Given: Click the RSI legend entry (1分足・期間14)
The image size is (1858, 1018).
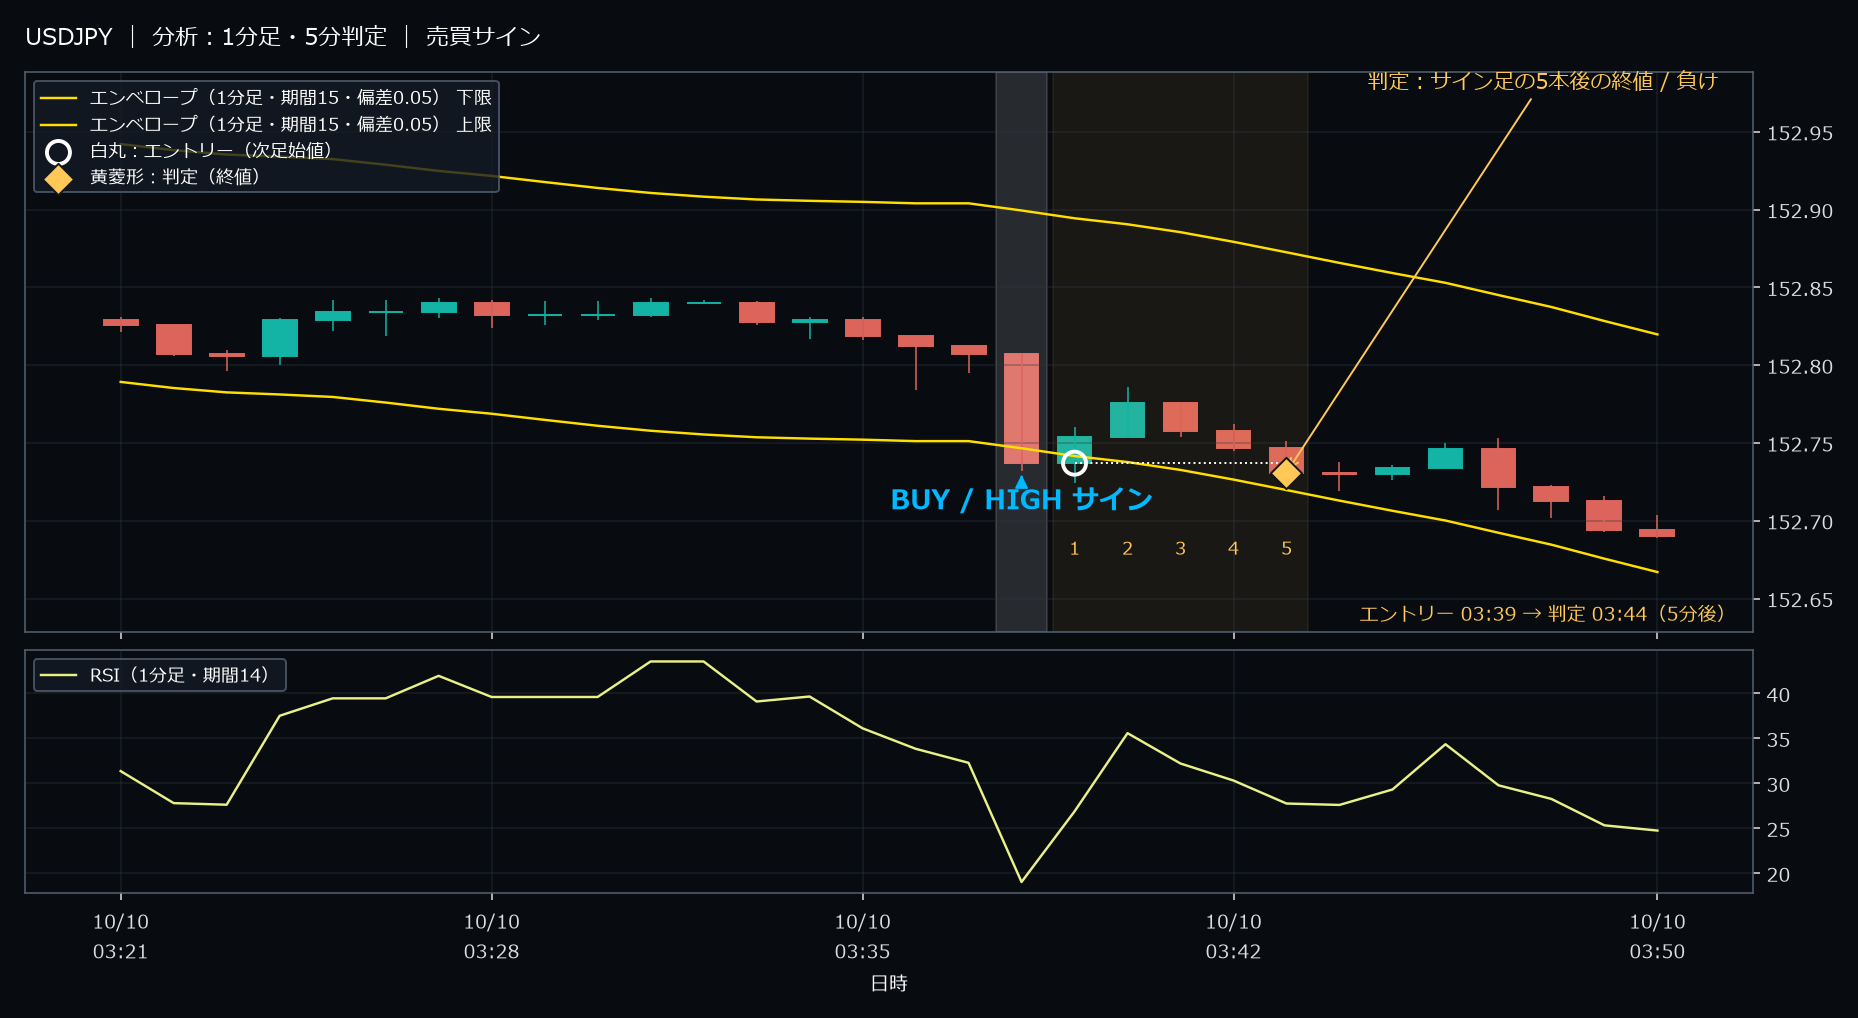Looking at the screenshot, I should [155, 675].
